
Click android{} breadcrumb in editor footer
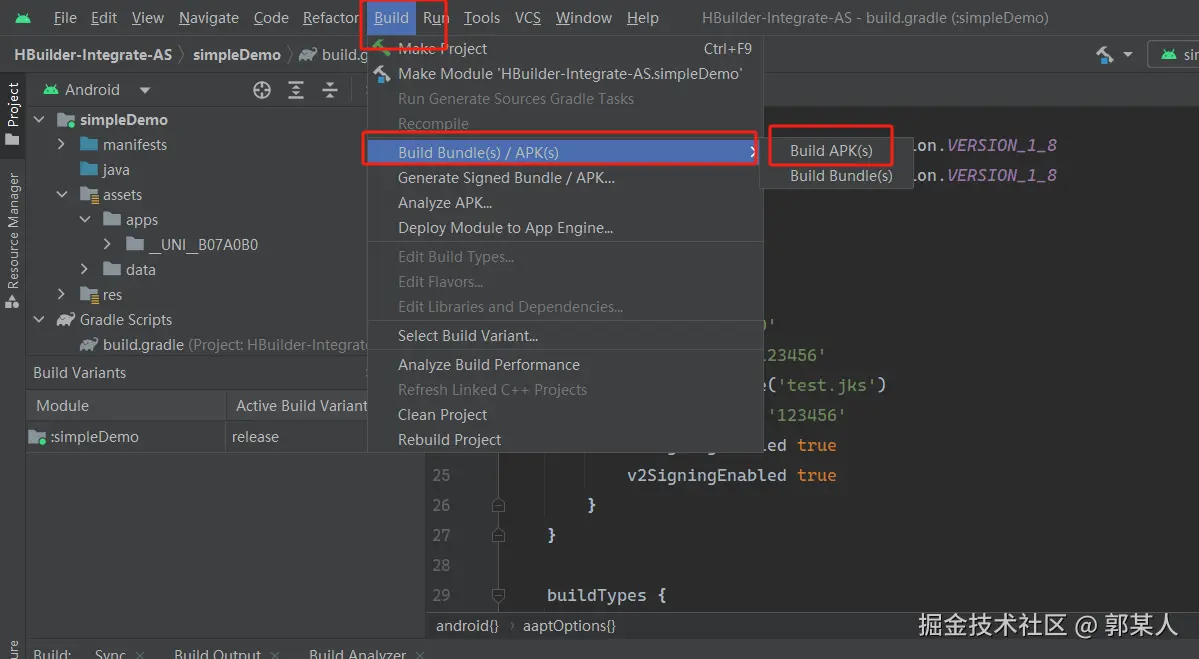[467, 626]
